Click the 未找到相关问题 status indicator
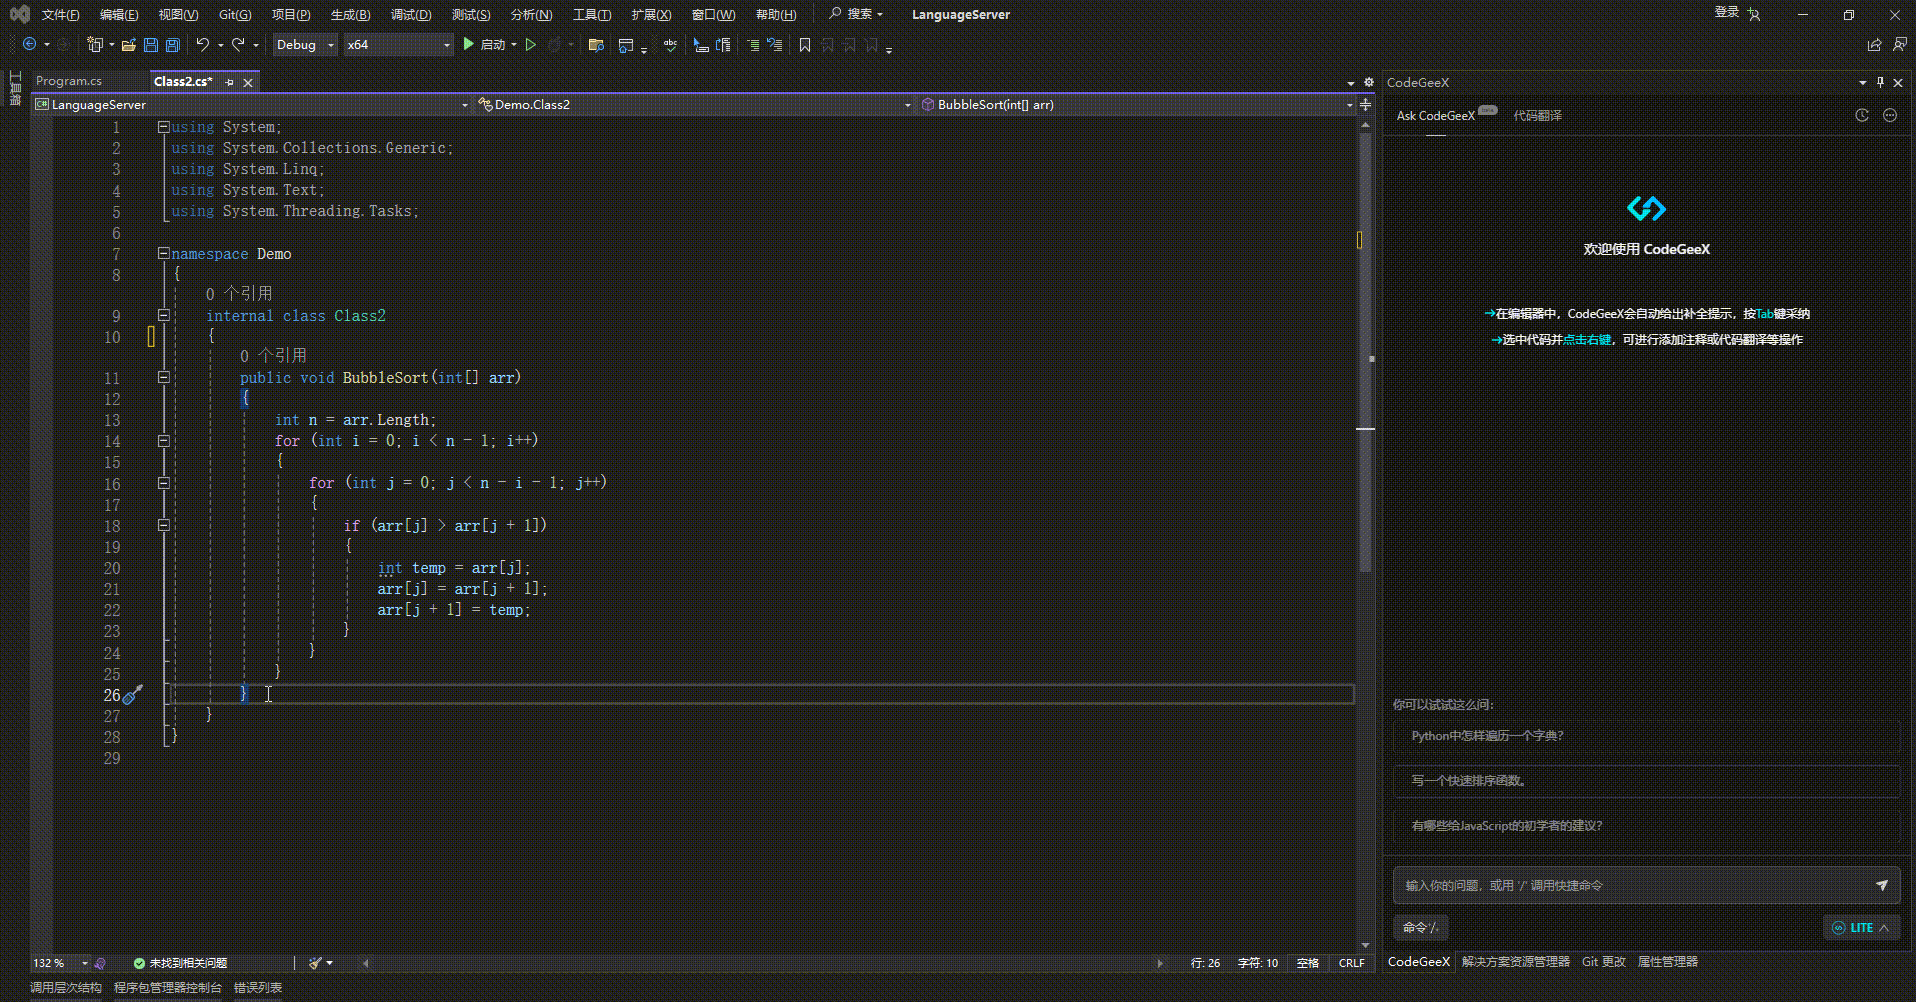The height and width of the screenshot is (1002, 1916). pyautogui.click(x=180, y=963)
